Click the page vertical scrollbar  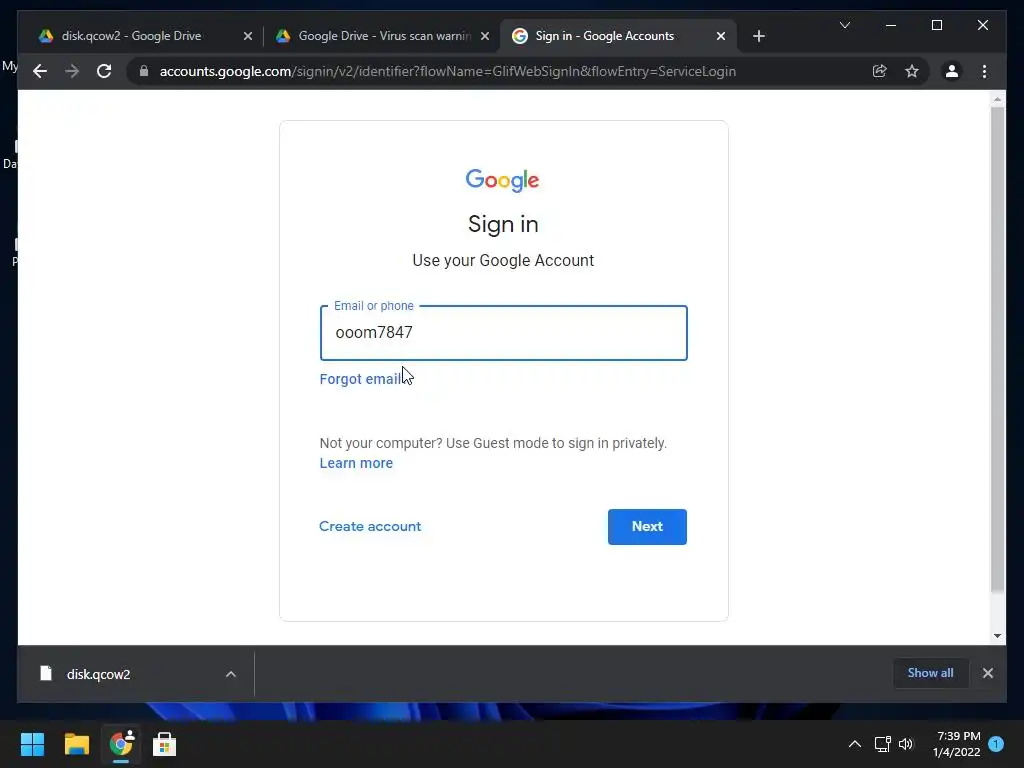pyautogui.click(x=997, y=349)
